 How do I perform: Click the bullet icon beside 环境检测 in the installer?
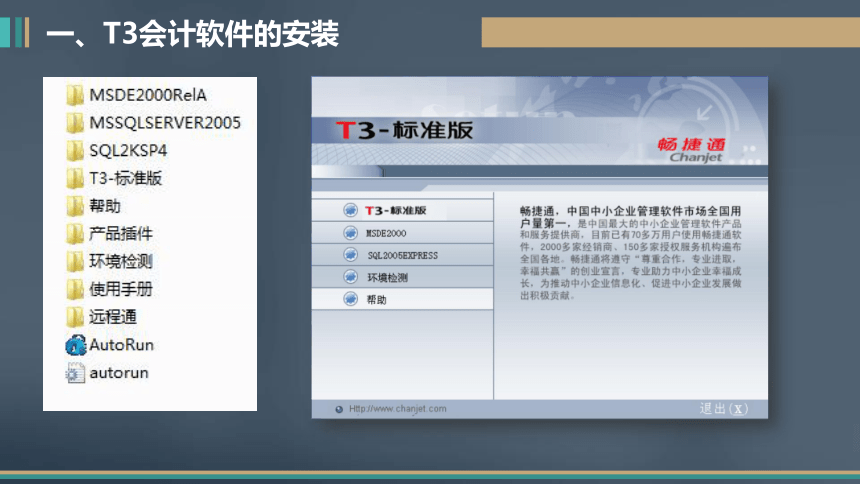(350, 277)
